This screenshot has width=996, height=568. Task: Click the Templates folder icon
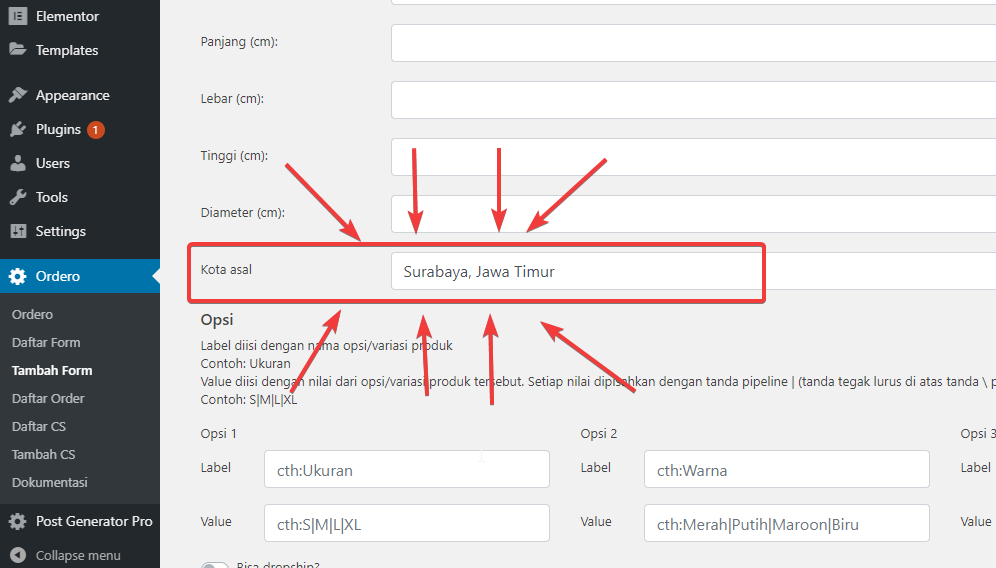(x=18, y=50)
